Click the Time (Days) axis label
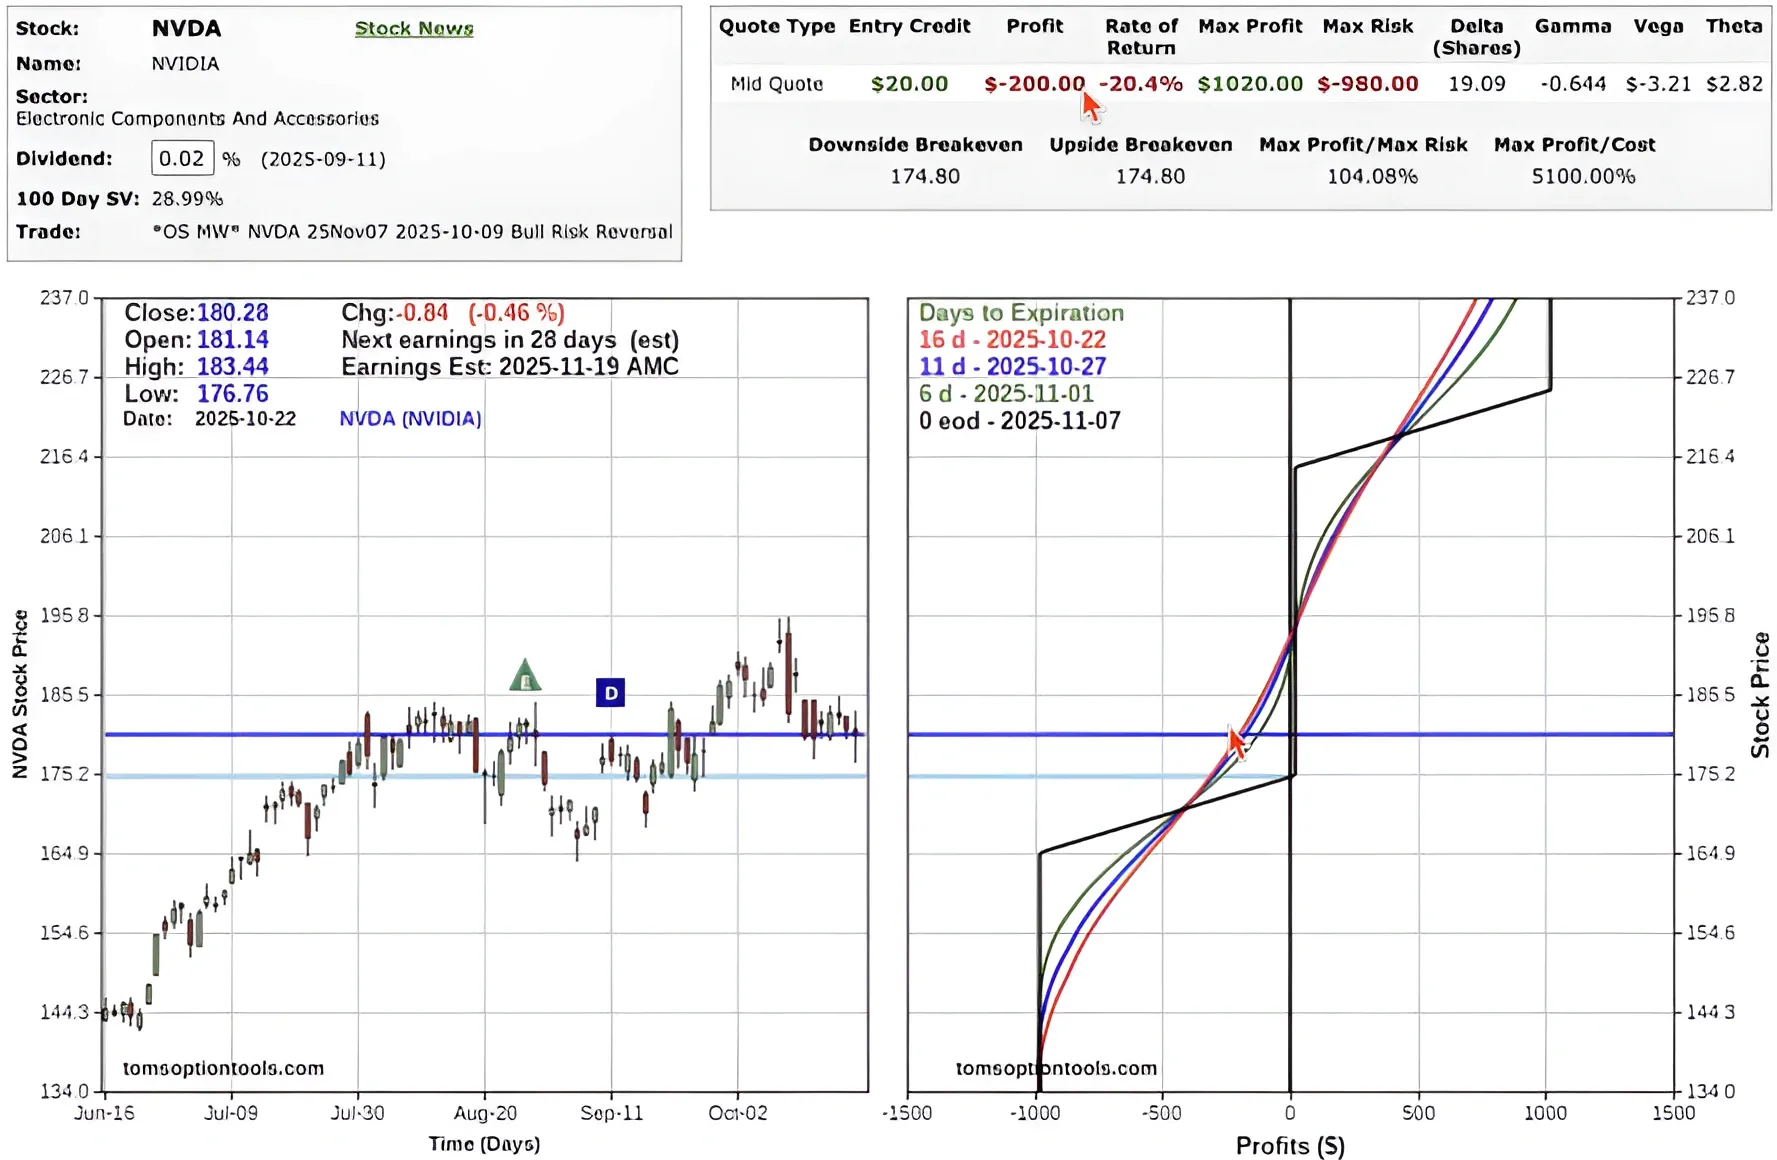 pyautogui.click(x=484, y=1144)
